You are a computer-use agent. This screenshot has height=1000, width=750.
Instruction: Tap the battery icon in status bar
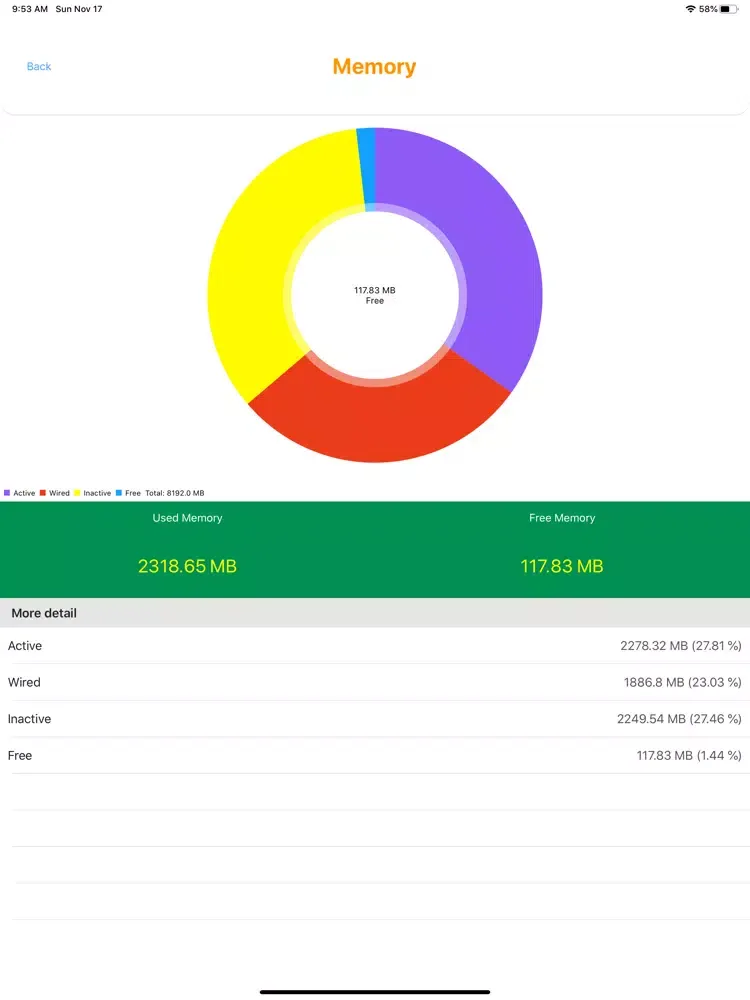click(x=729, y=9)
